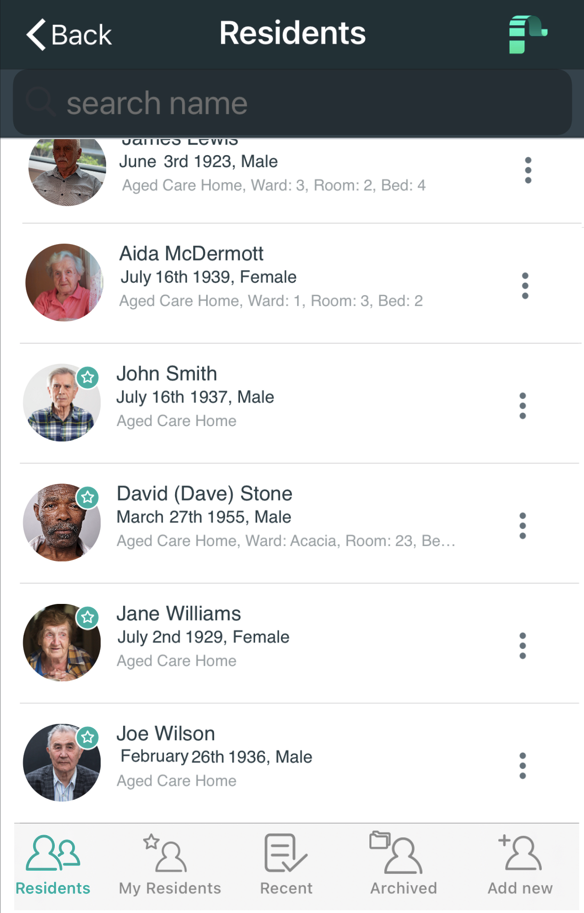Open more options for James Lewis
Screen dimensions: 584x913
pos(528,170)
